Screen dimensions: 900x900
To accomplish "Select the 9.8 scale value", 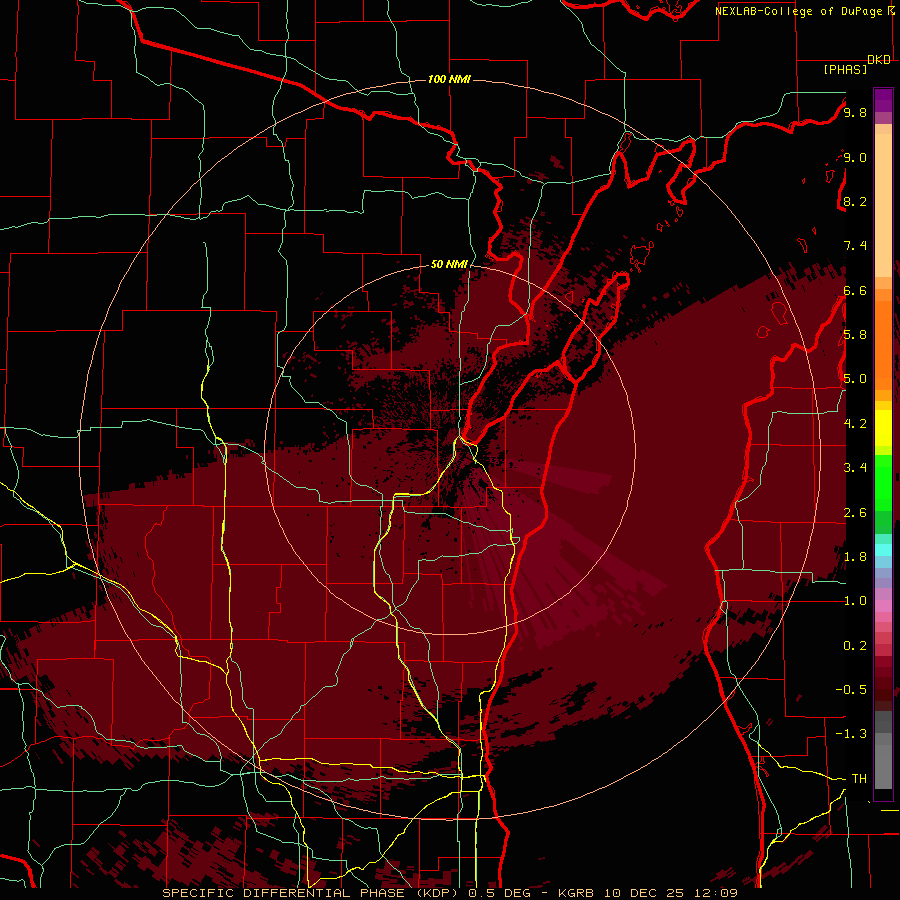I will [x=855, y=112].
